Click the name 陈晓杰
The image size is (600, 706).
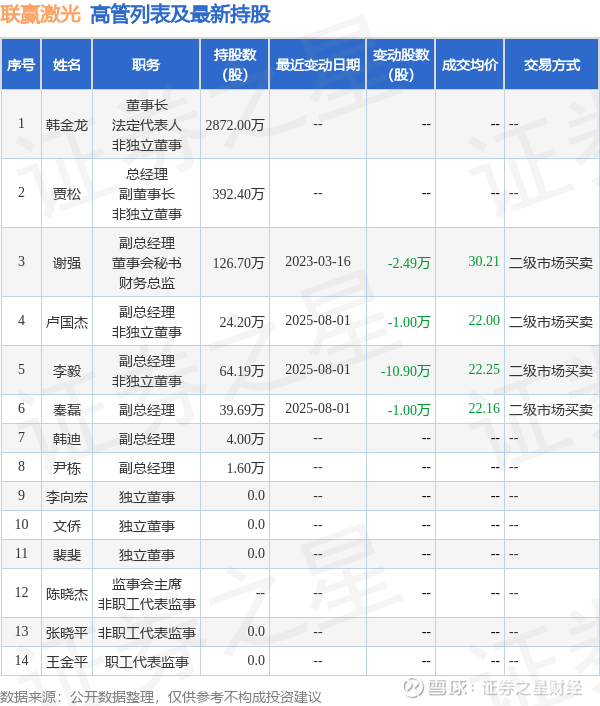[67, 594]
